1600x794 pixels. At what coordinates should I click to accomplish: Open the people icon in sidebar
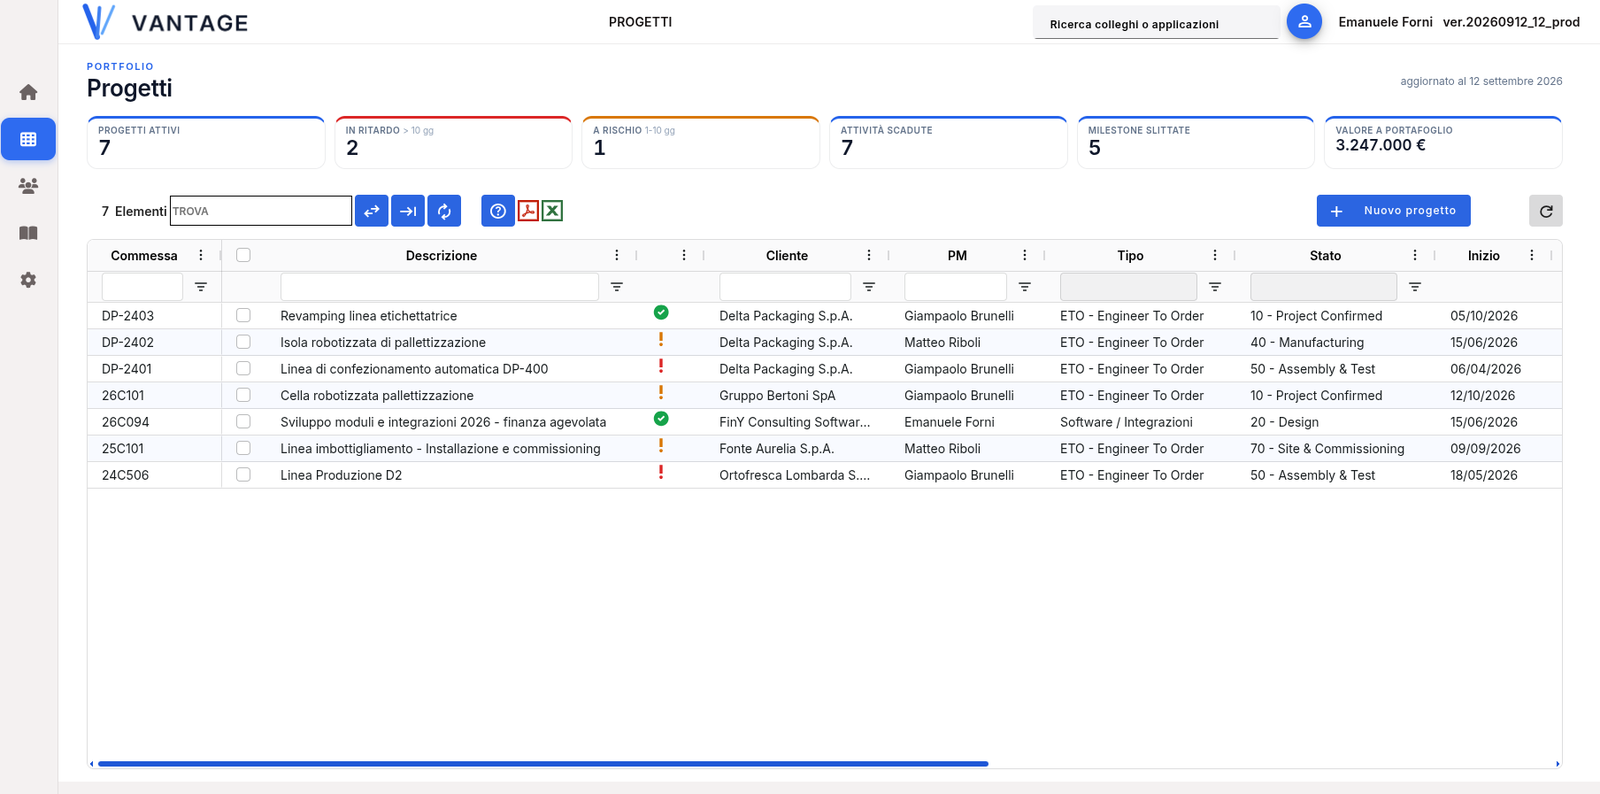pos(28,186)
